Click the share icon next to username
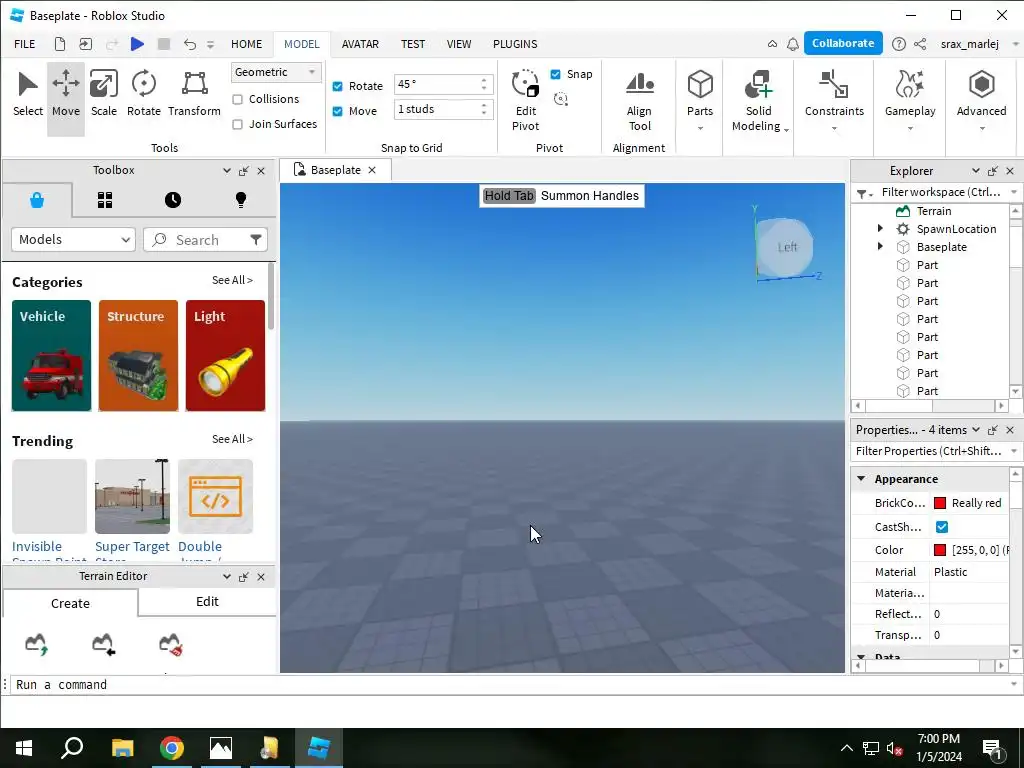The height and width of the screenshot is (768, 1024). point(920,44)
